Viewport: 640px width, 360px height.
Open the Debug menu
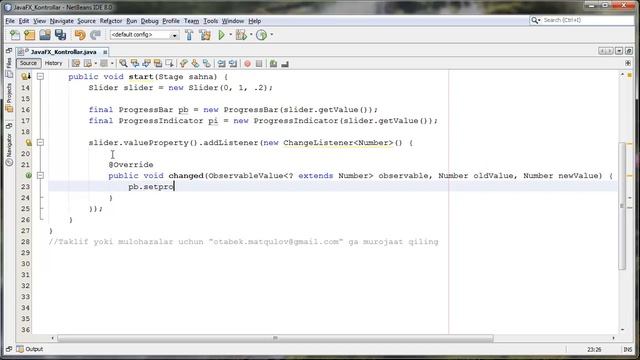(x=149, y=21)
